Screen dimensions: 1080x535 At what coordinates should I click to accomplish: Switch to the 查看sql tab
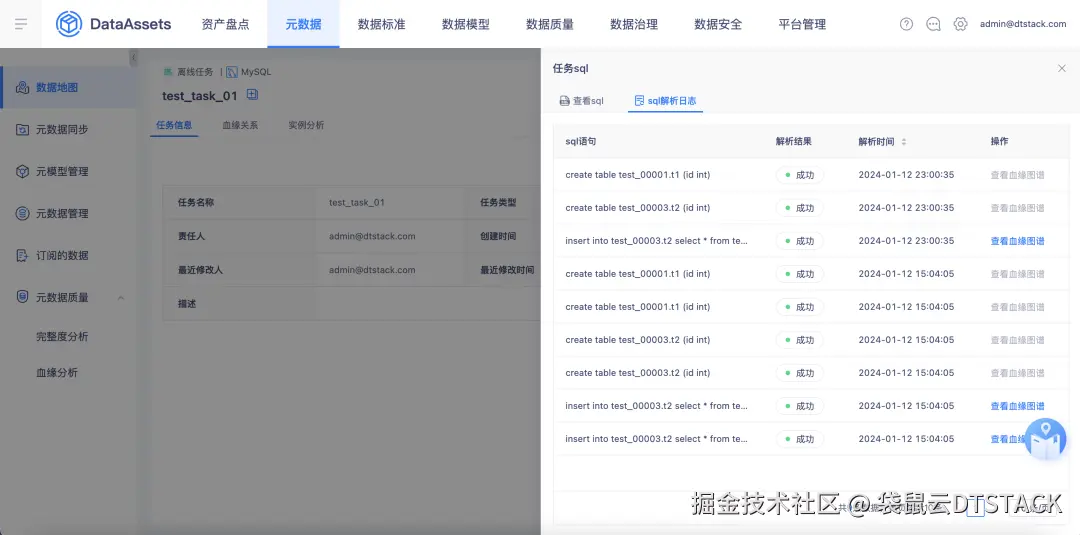(x=581, y=101)
